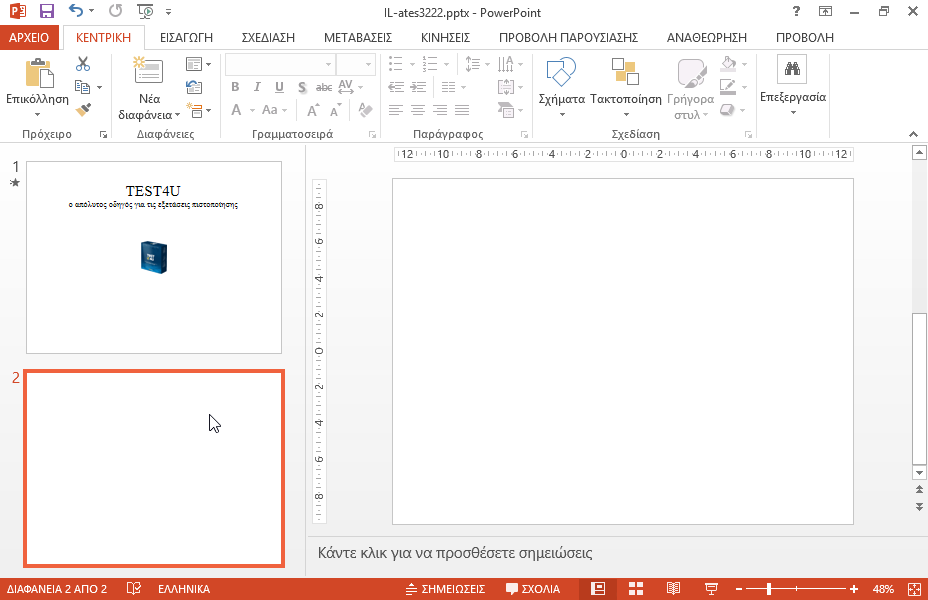Click the ΣΧΟΛΙΑ comments button

tap(533, 589)
